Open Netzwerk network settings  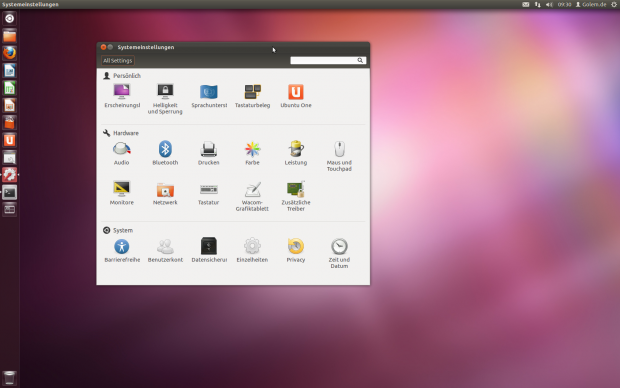(x=165, y=193)
